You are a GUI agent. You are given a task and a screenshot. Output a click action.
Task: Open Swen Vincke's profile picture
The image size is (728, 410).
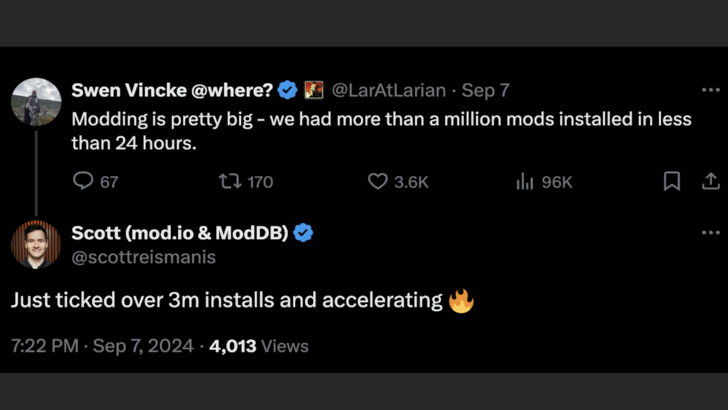[36, 101]
